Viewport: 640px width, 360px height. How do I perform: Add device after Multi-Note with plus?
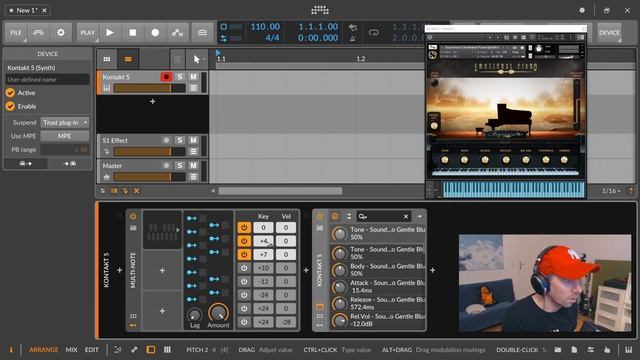[x=306, y=270]
